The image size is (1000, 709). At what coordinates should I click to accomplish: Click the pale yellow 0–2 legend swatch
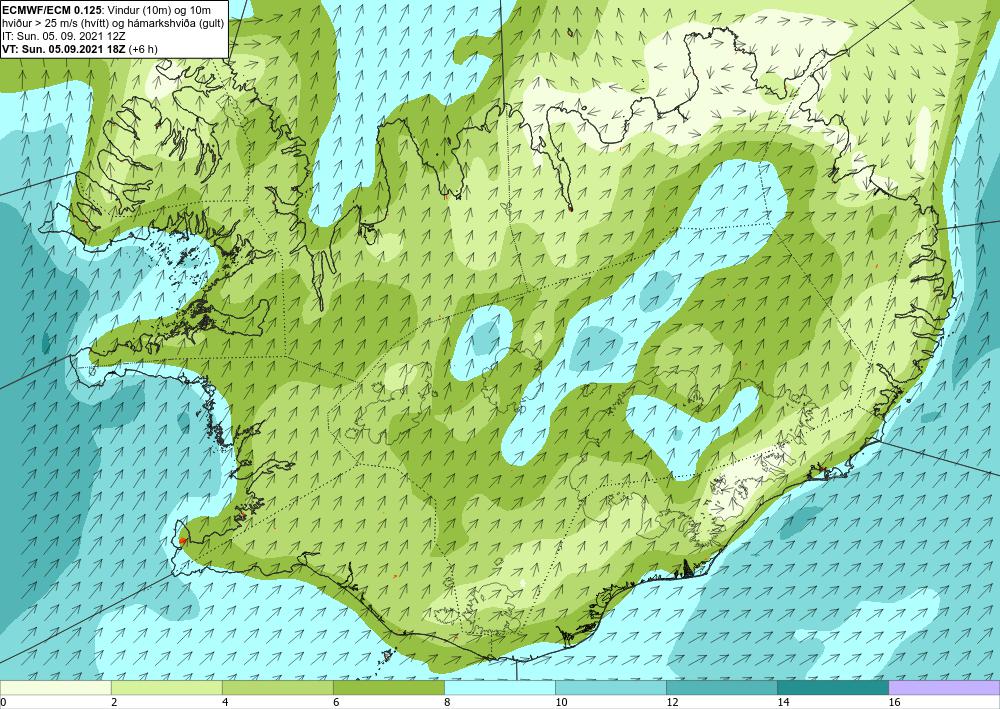pos(55,688)
